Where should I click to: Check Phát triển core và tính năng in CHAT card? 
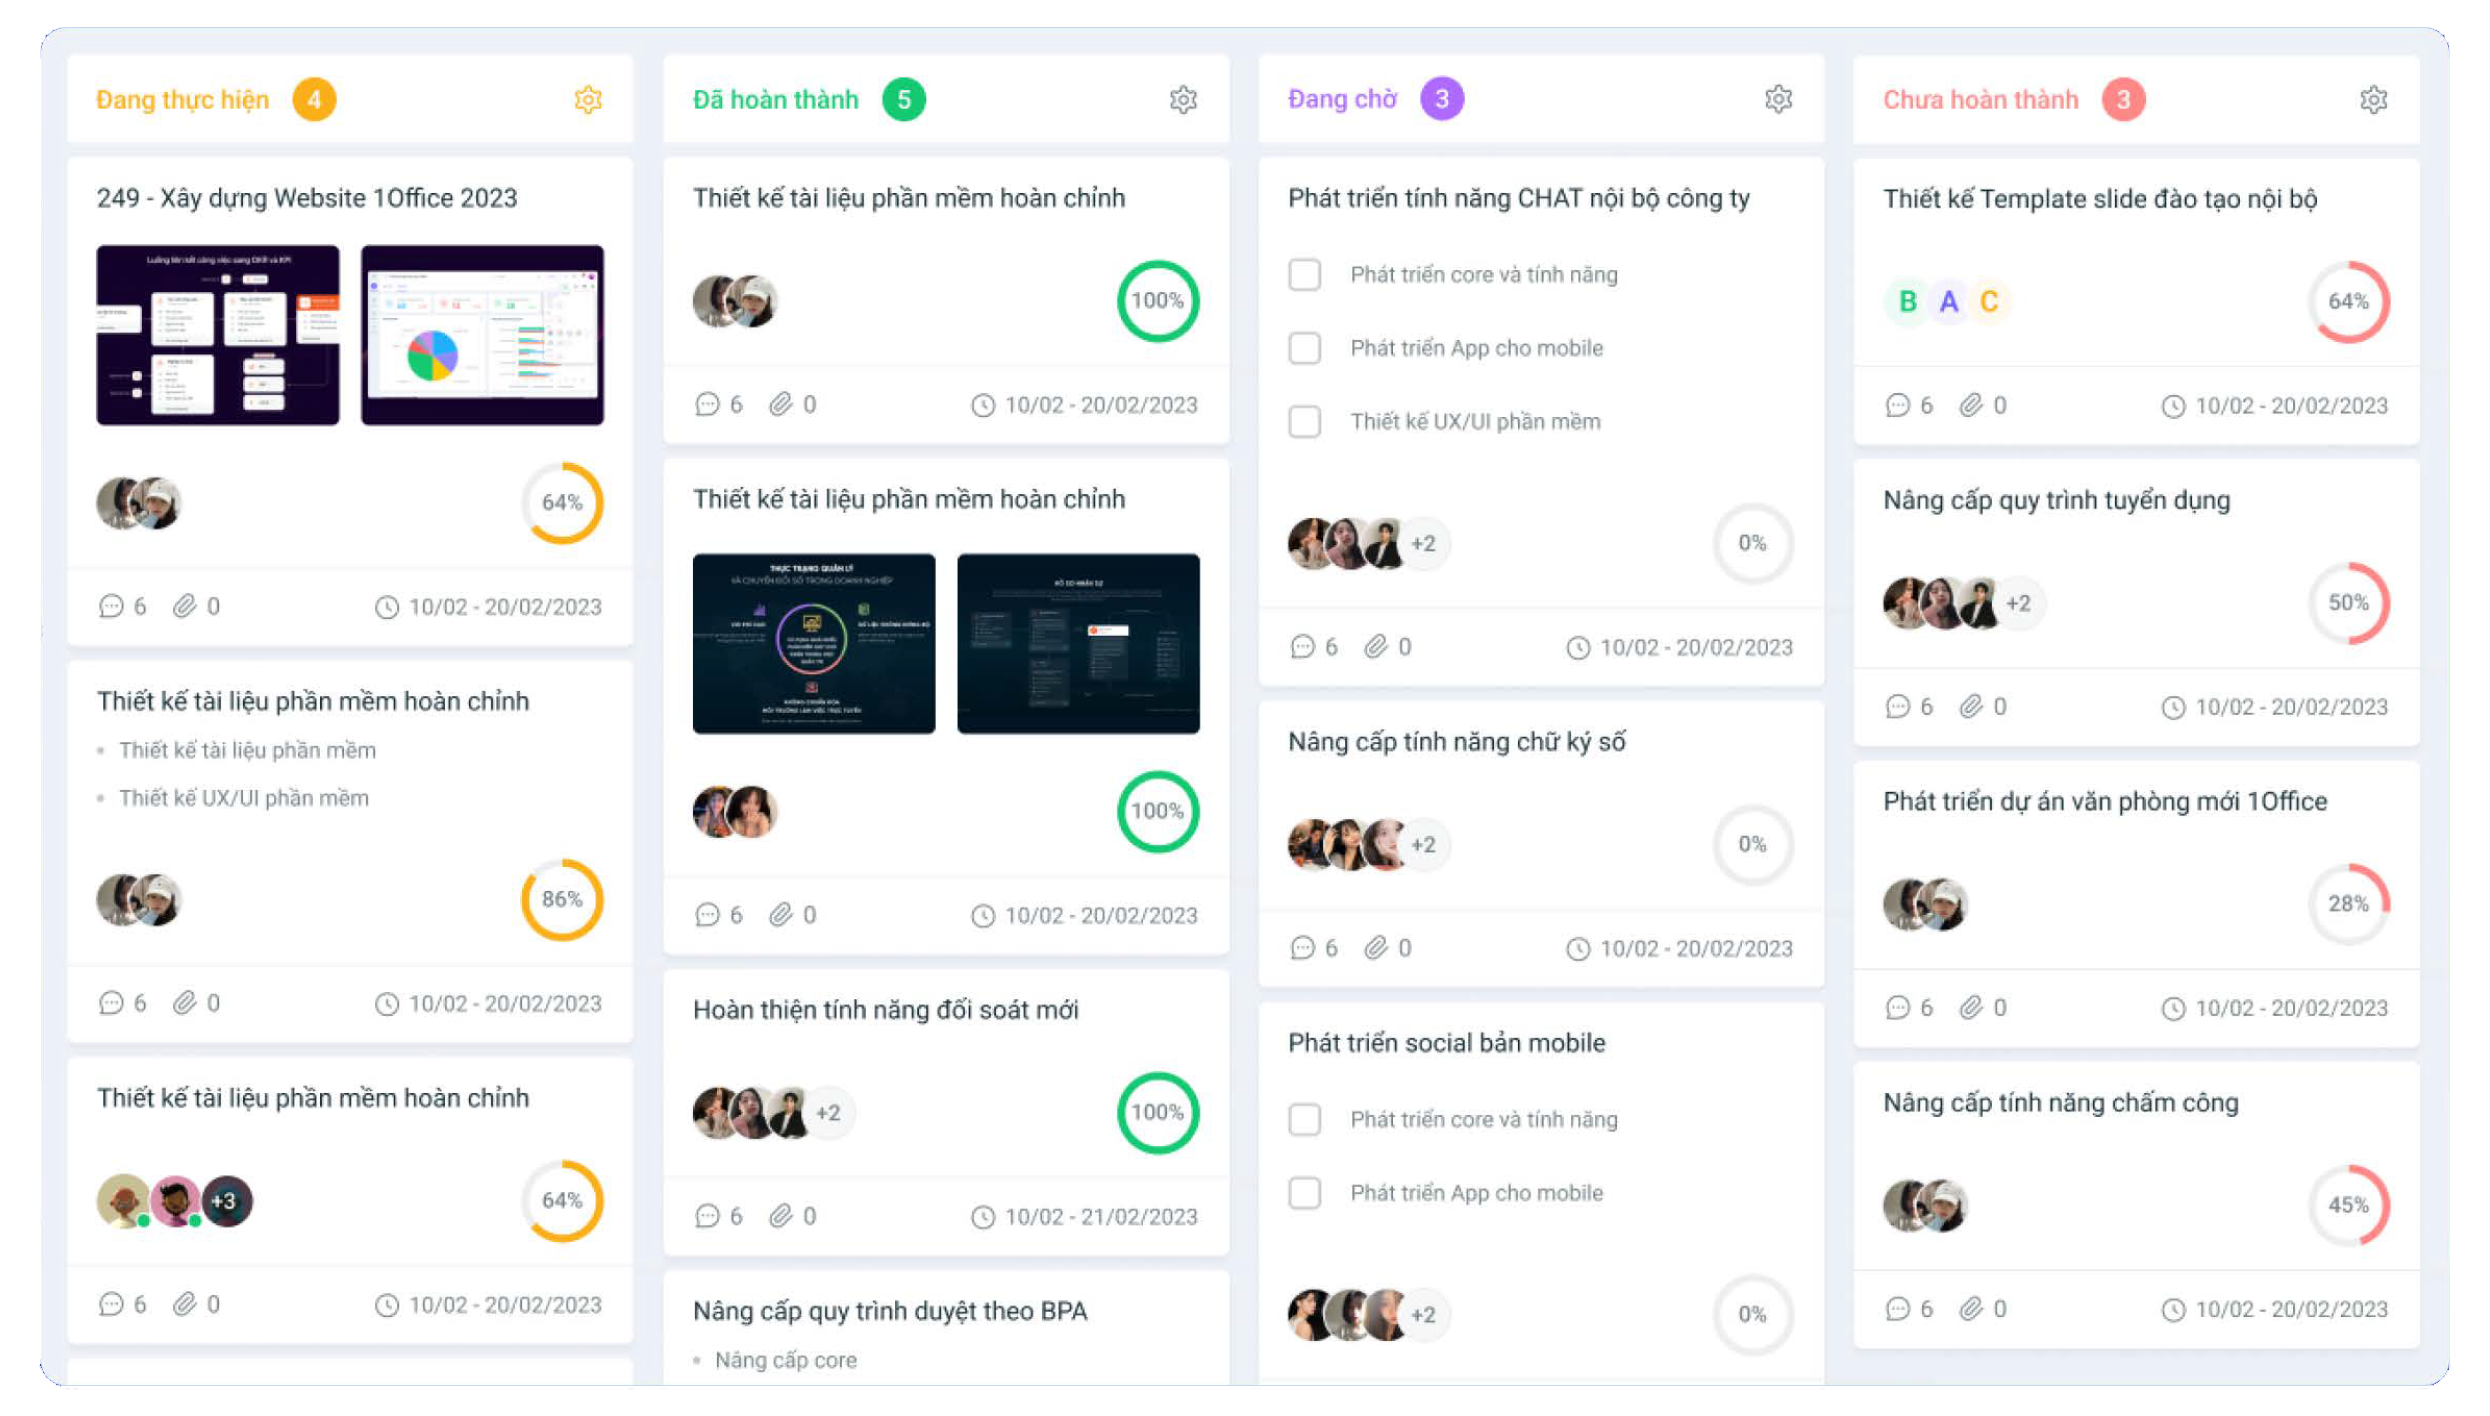point(1304,275)
